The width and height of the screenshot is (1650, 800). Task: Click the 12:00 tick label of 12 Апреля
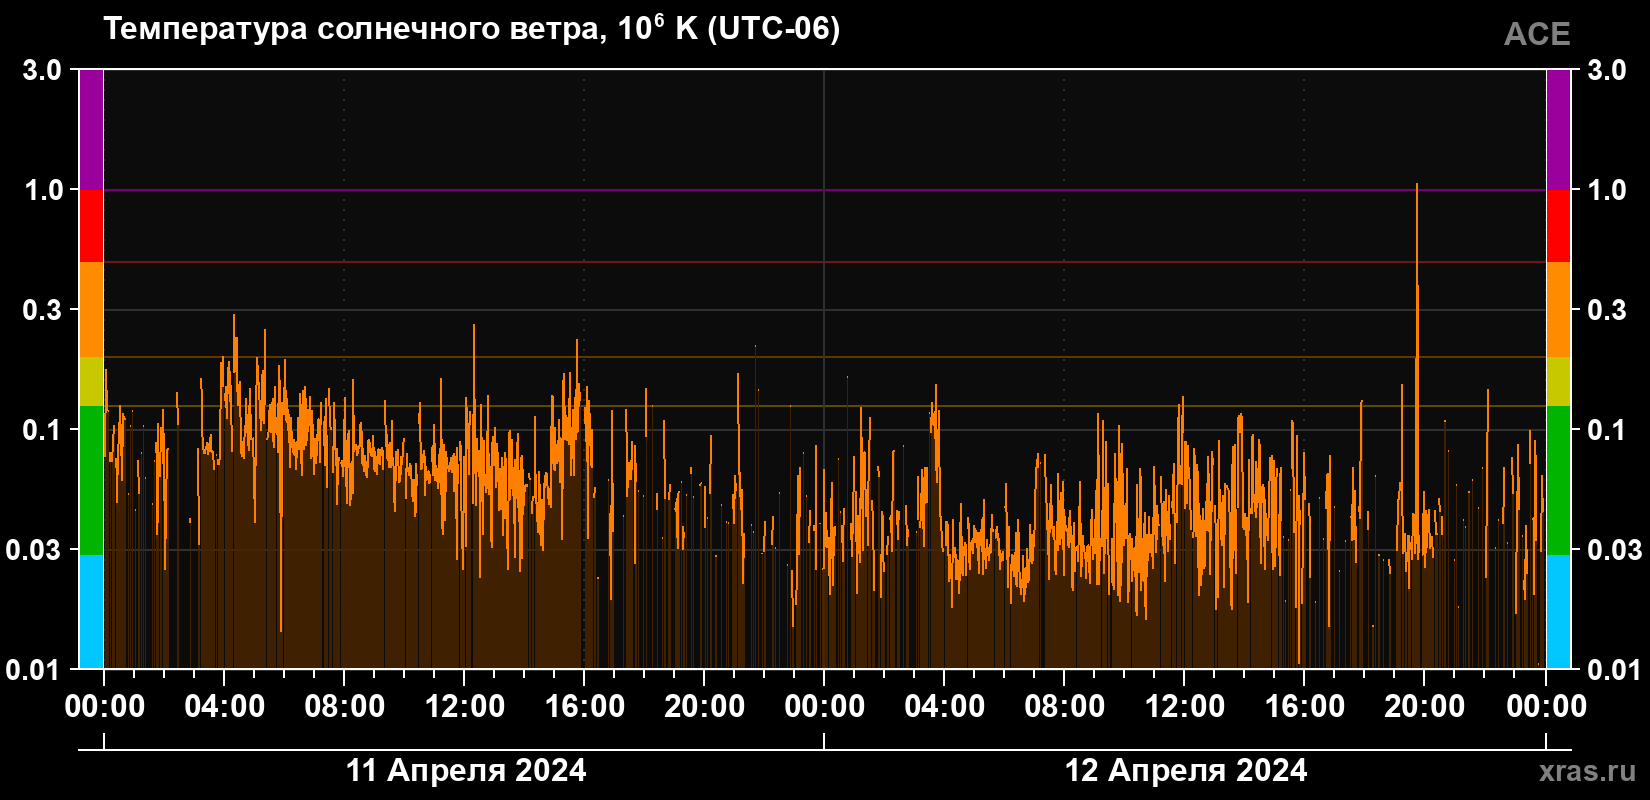(x=1185, y=706)
